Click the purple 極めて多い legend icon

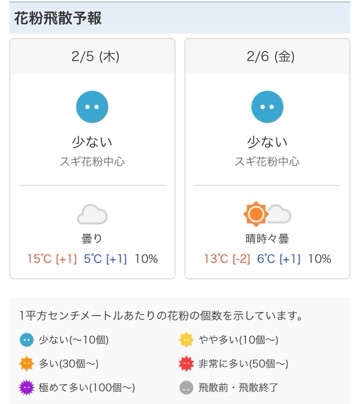pyautogui.click(x=27, y=388)
